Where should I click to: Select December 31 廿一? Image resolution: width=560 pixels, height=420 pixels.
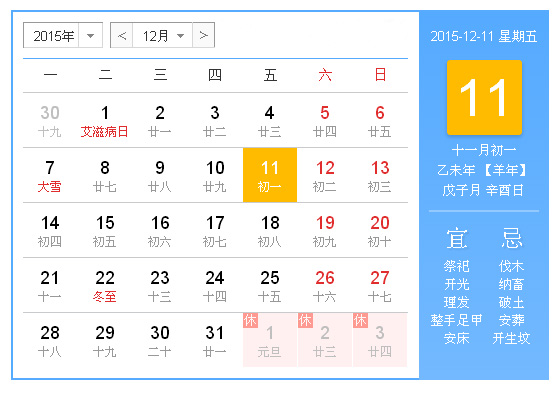[215, 341]
